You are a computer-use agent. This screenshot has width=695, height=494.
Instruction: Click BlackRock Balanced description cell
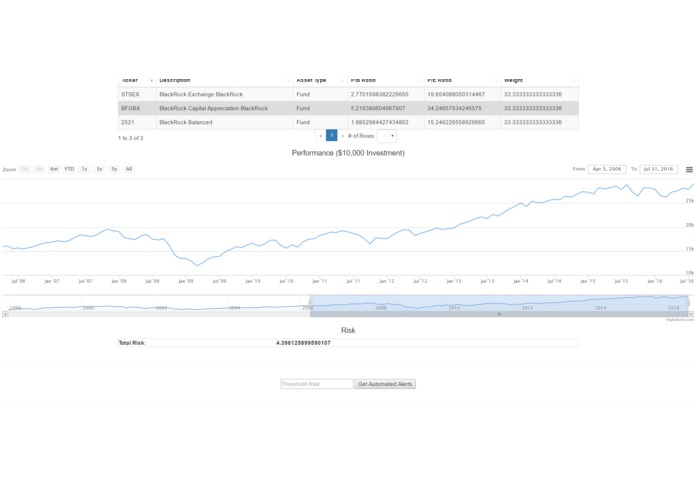pyautogui.click(x=225, y=122)
